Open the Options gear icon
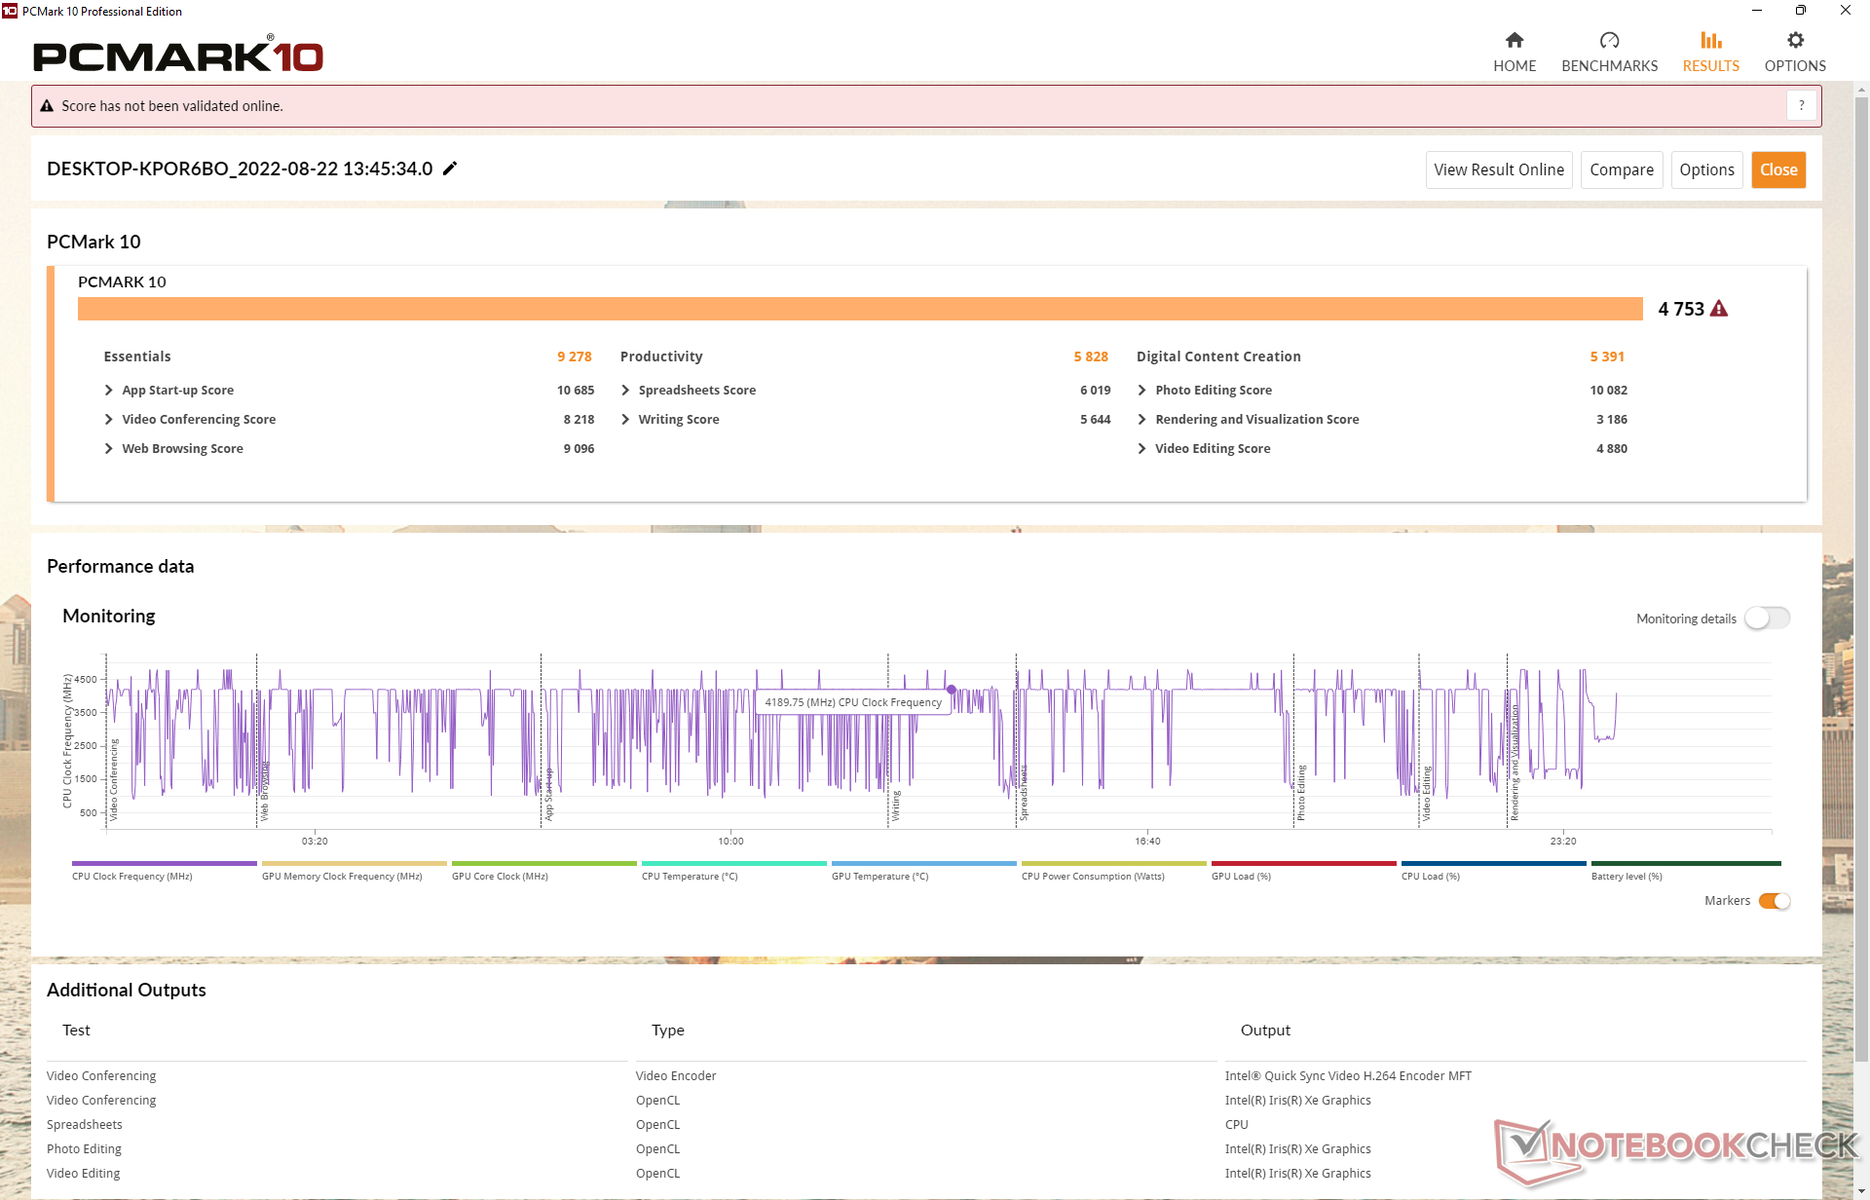1870x1200 pixels. [1795, 41]
